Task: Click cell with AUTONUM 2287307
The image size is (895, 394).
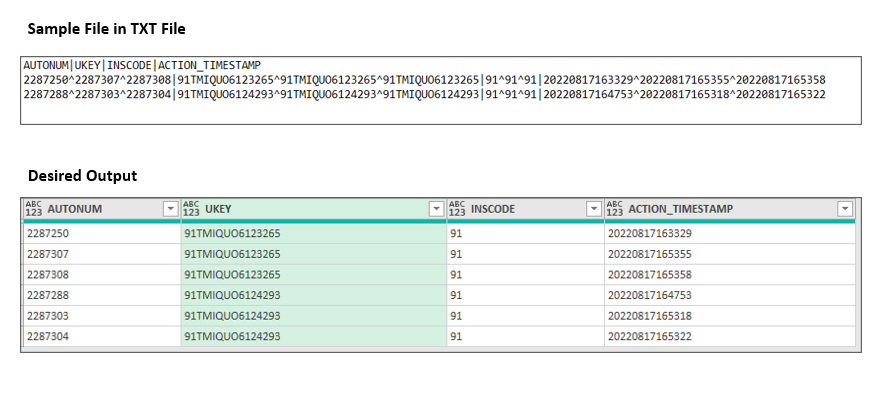Action: 102,254
